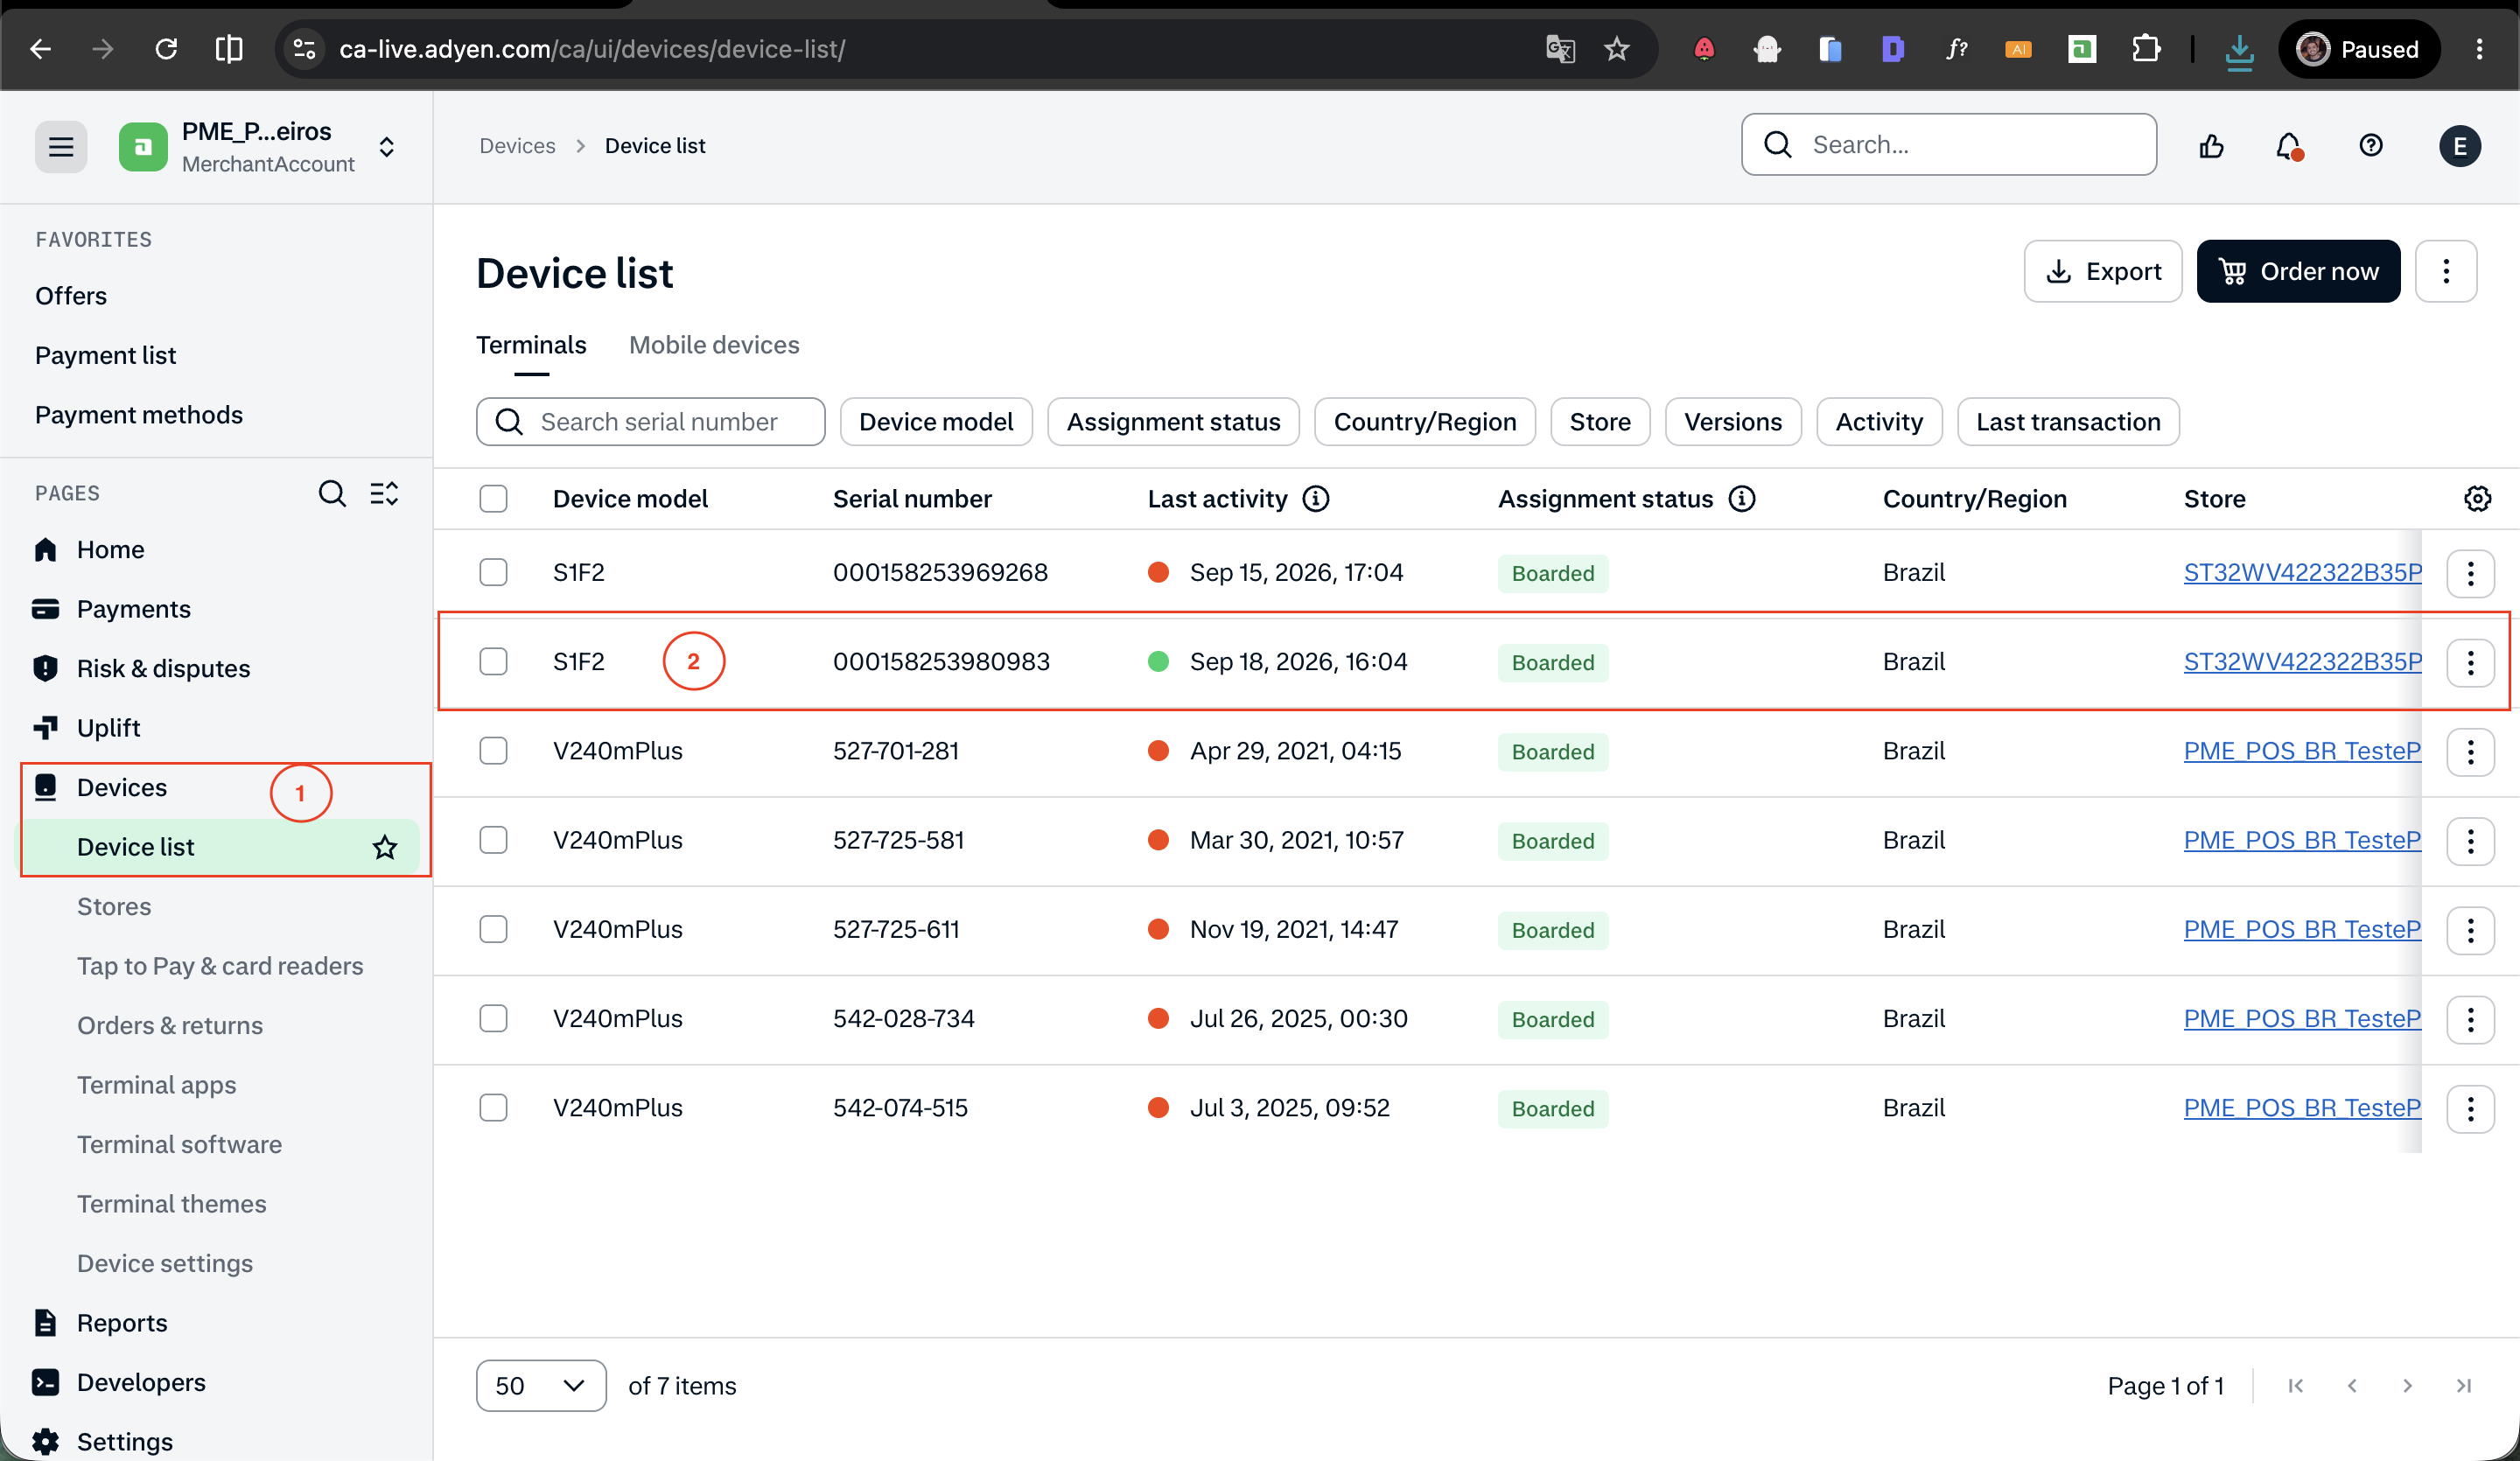Open the help question mark icon
The image size is (2520, 1461).
[2370, 146]
